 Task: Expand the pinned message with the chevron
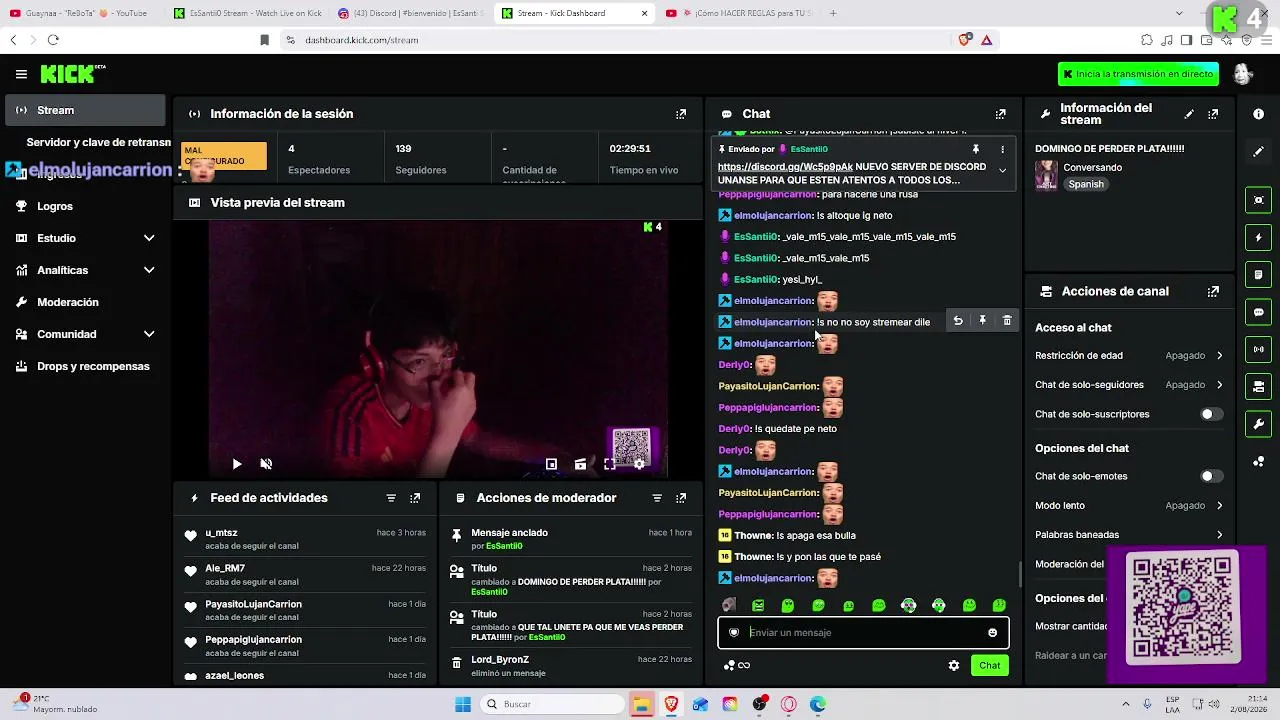point(1002,171)
